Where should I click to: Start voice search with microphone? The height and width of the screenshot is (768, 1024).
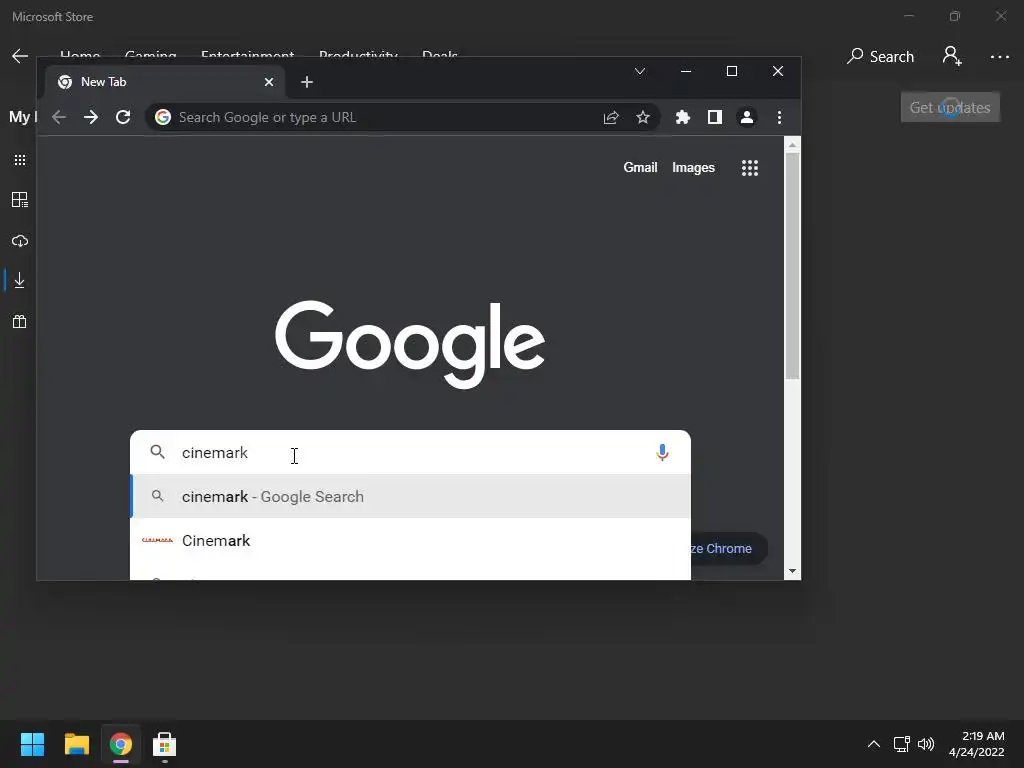662,452
